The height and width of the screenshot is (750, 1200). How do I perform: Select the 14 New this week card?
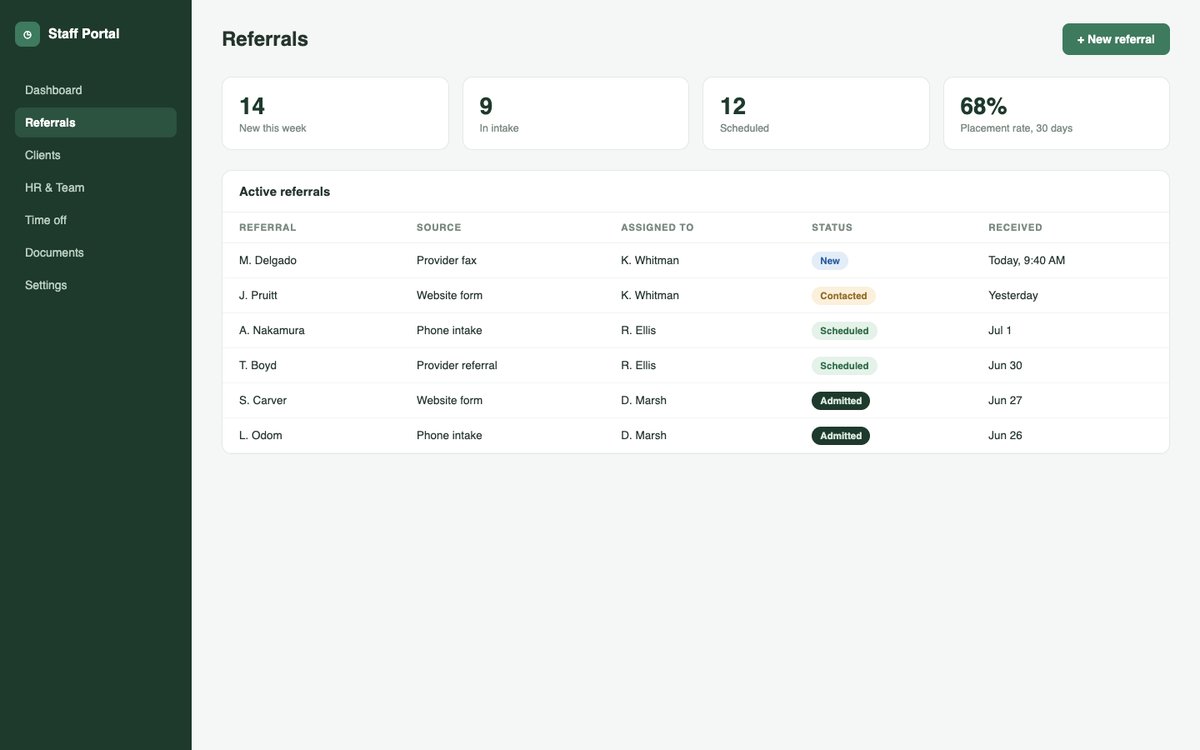[x=335, y=114]
